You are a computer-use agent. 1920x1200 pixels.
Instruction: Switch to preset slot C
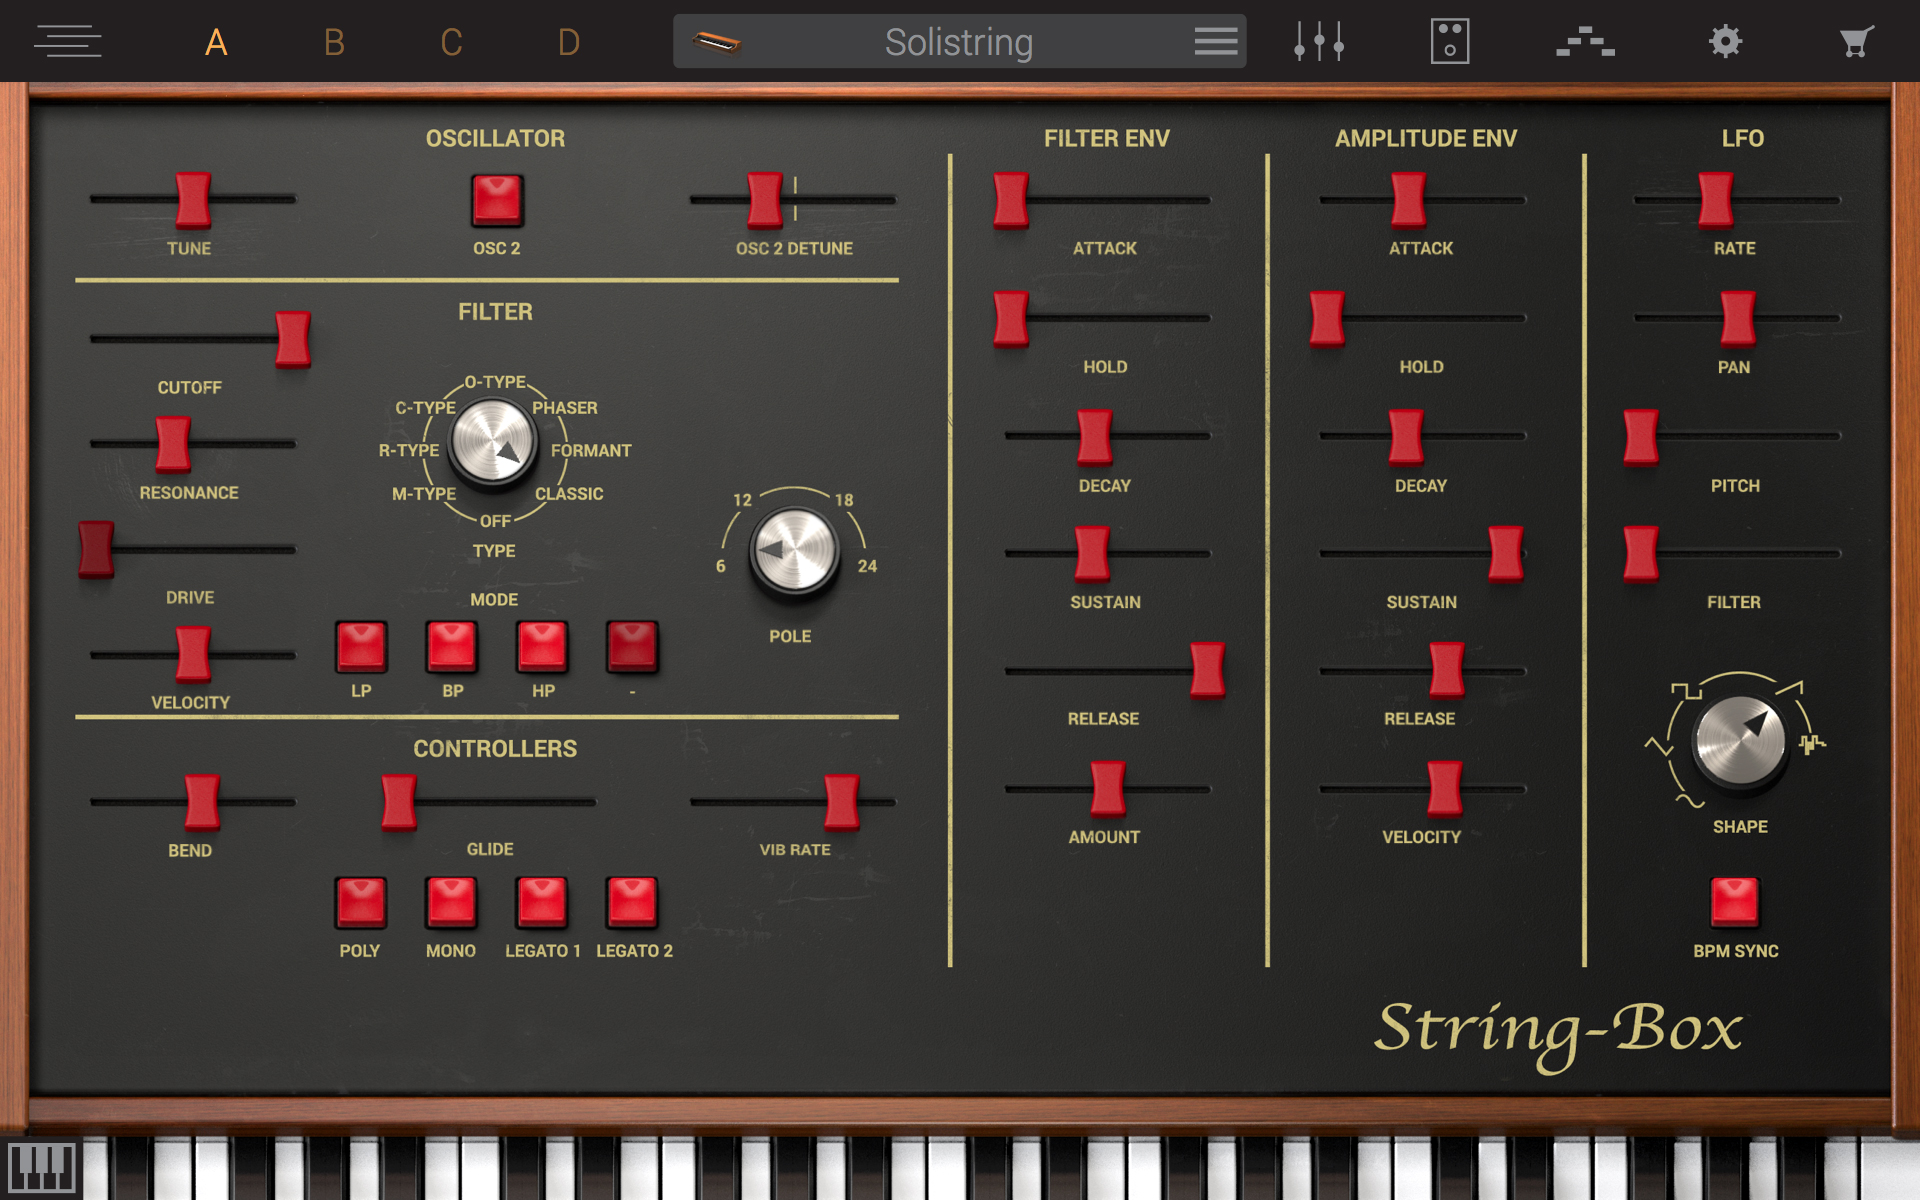click(x=450, y=41)
